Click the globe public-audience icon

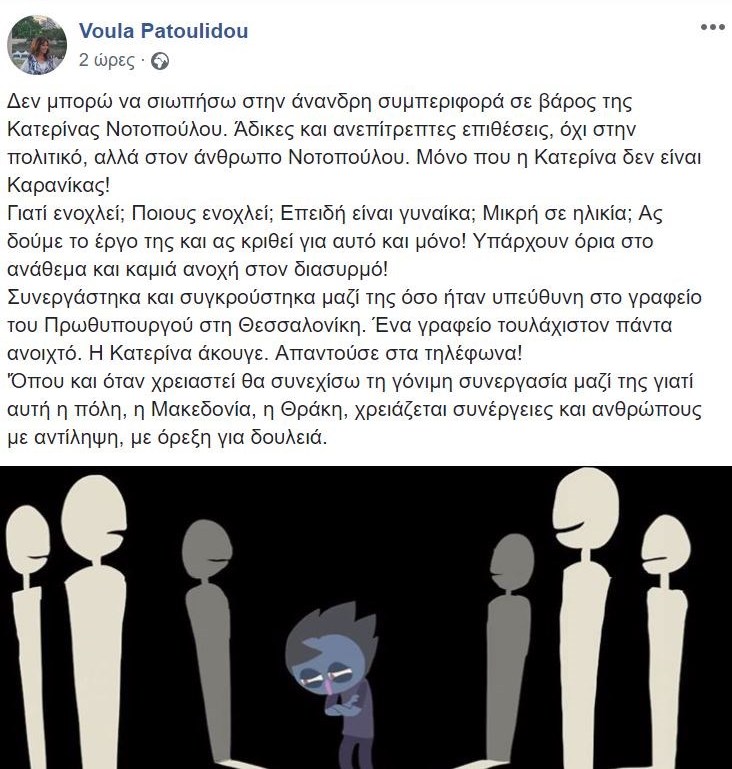[160, 61]
